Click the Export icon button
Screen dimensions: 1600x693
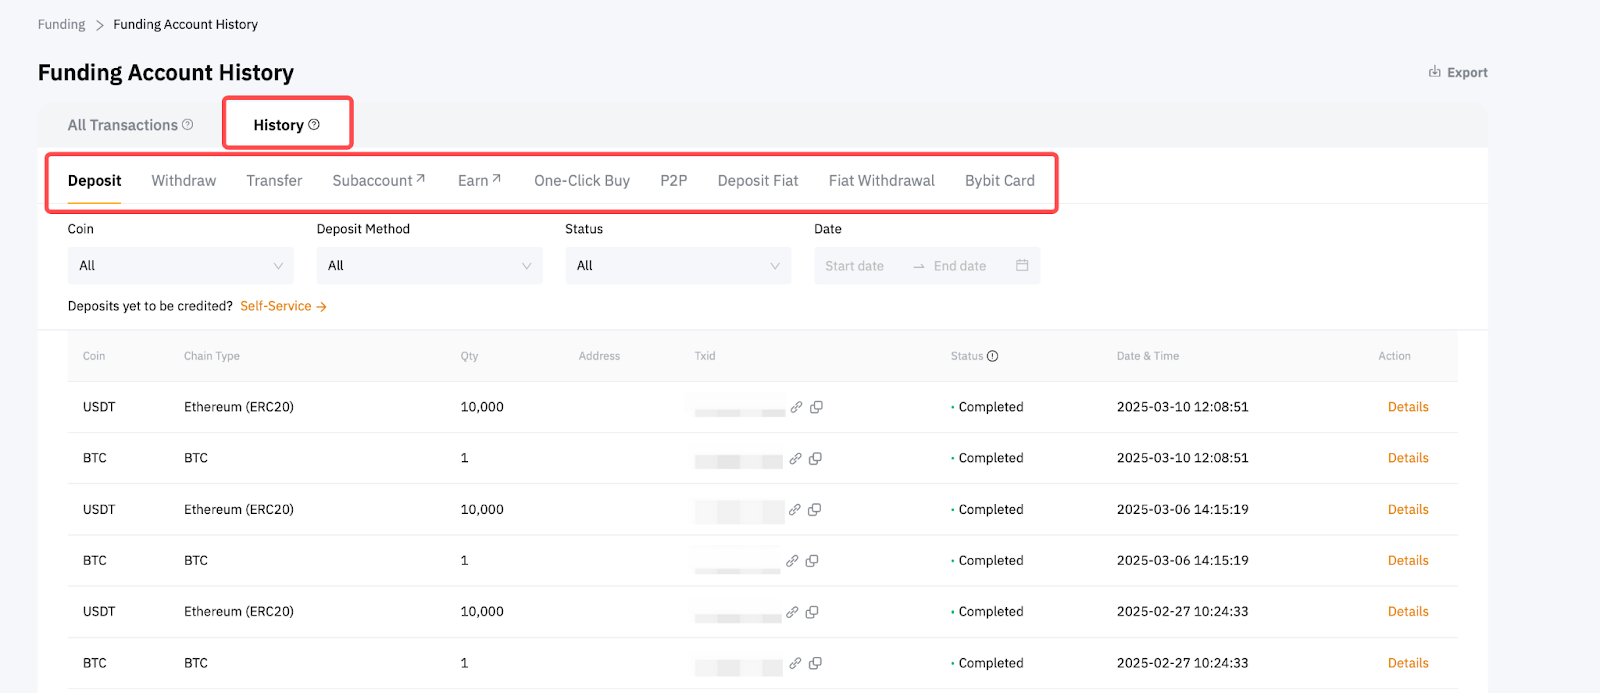point(1435,72)
